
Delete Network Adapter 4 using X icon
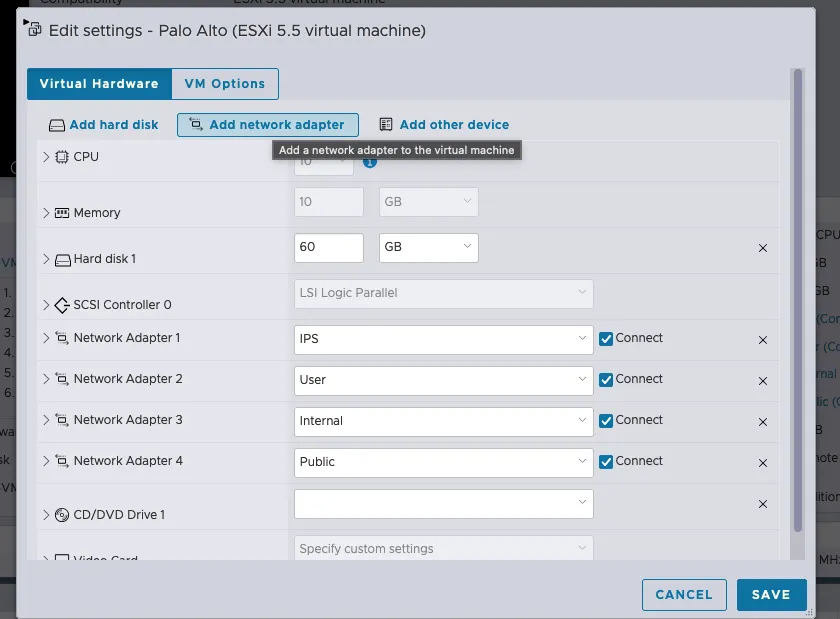763,463
